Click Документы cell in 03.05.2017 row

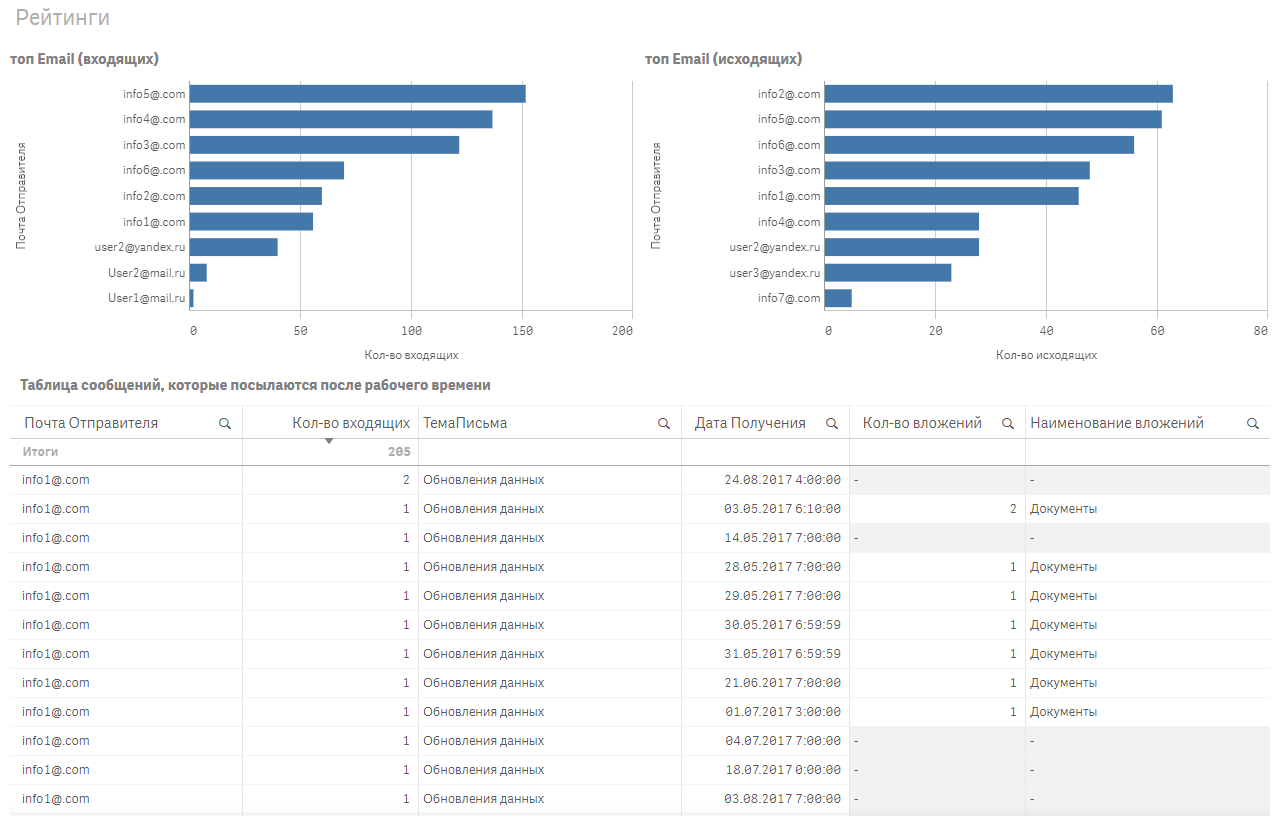[x=1063, y=509]
